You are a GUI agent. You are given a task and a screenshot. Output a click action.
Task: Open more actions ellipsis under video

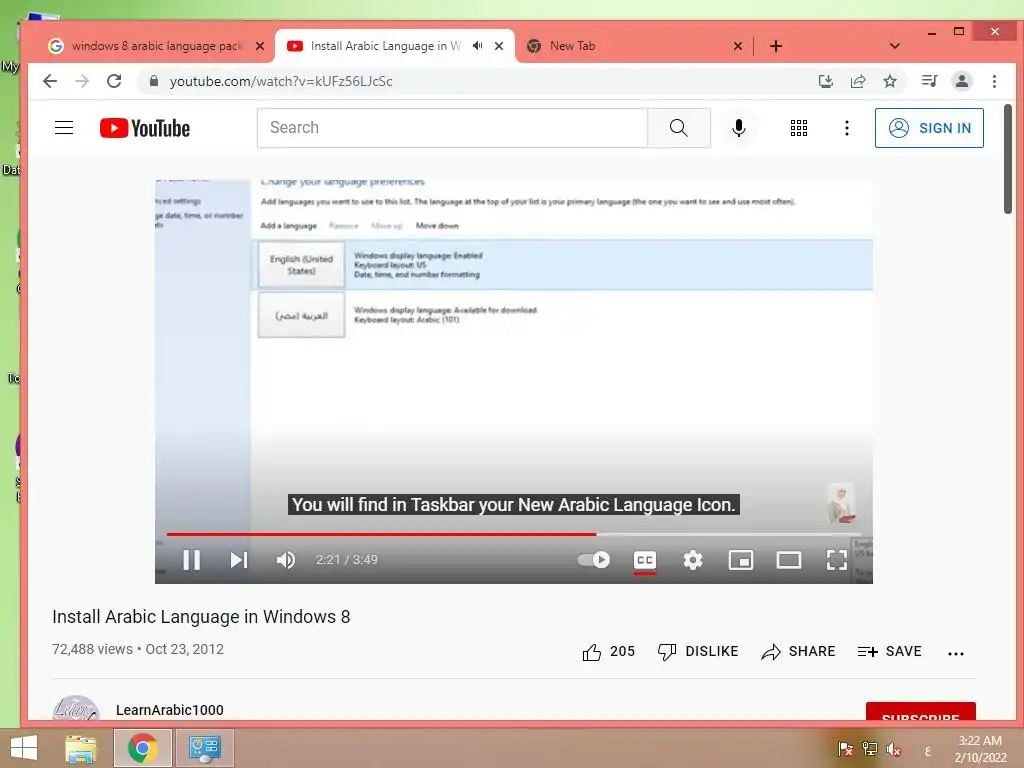955,653
